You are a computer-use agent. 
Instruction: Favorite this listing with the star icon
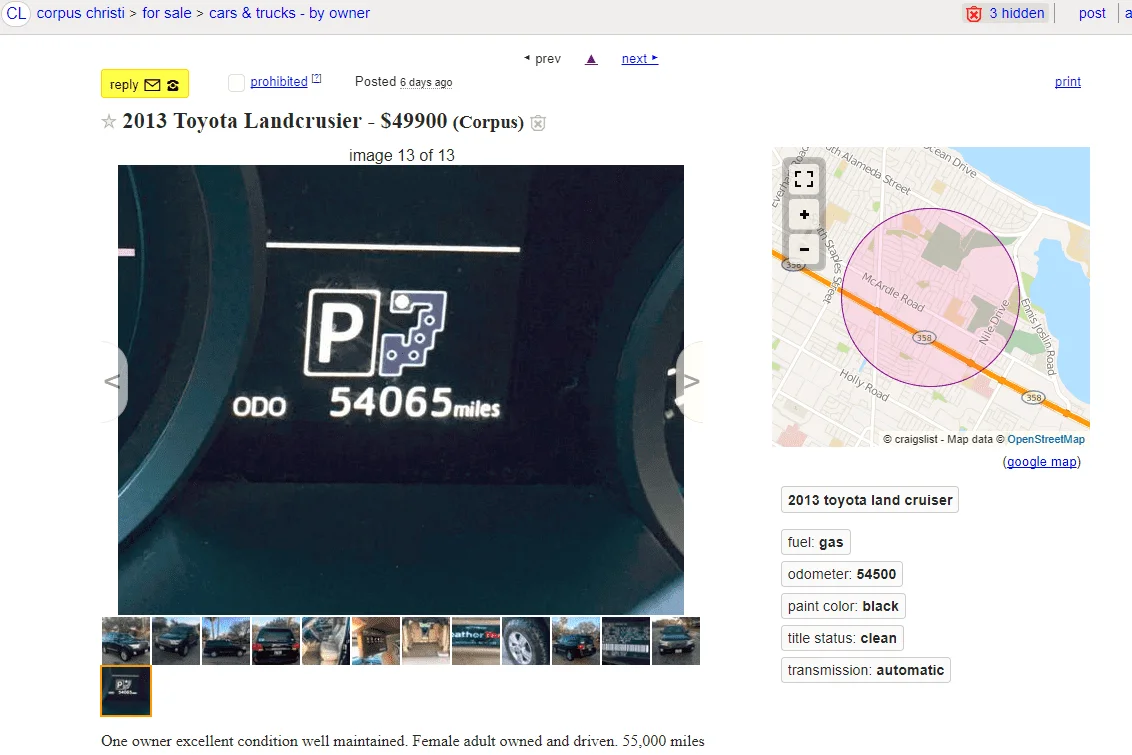[109, 122]
